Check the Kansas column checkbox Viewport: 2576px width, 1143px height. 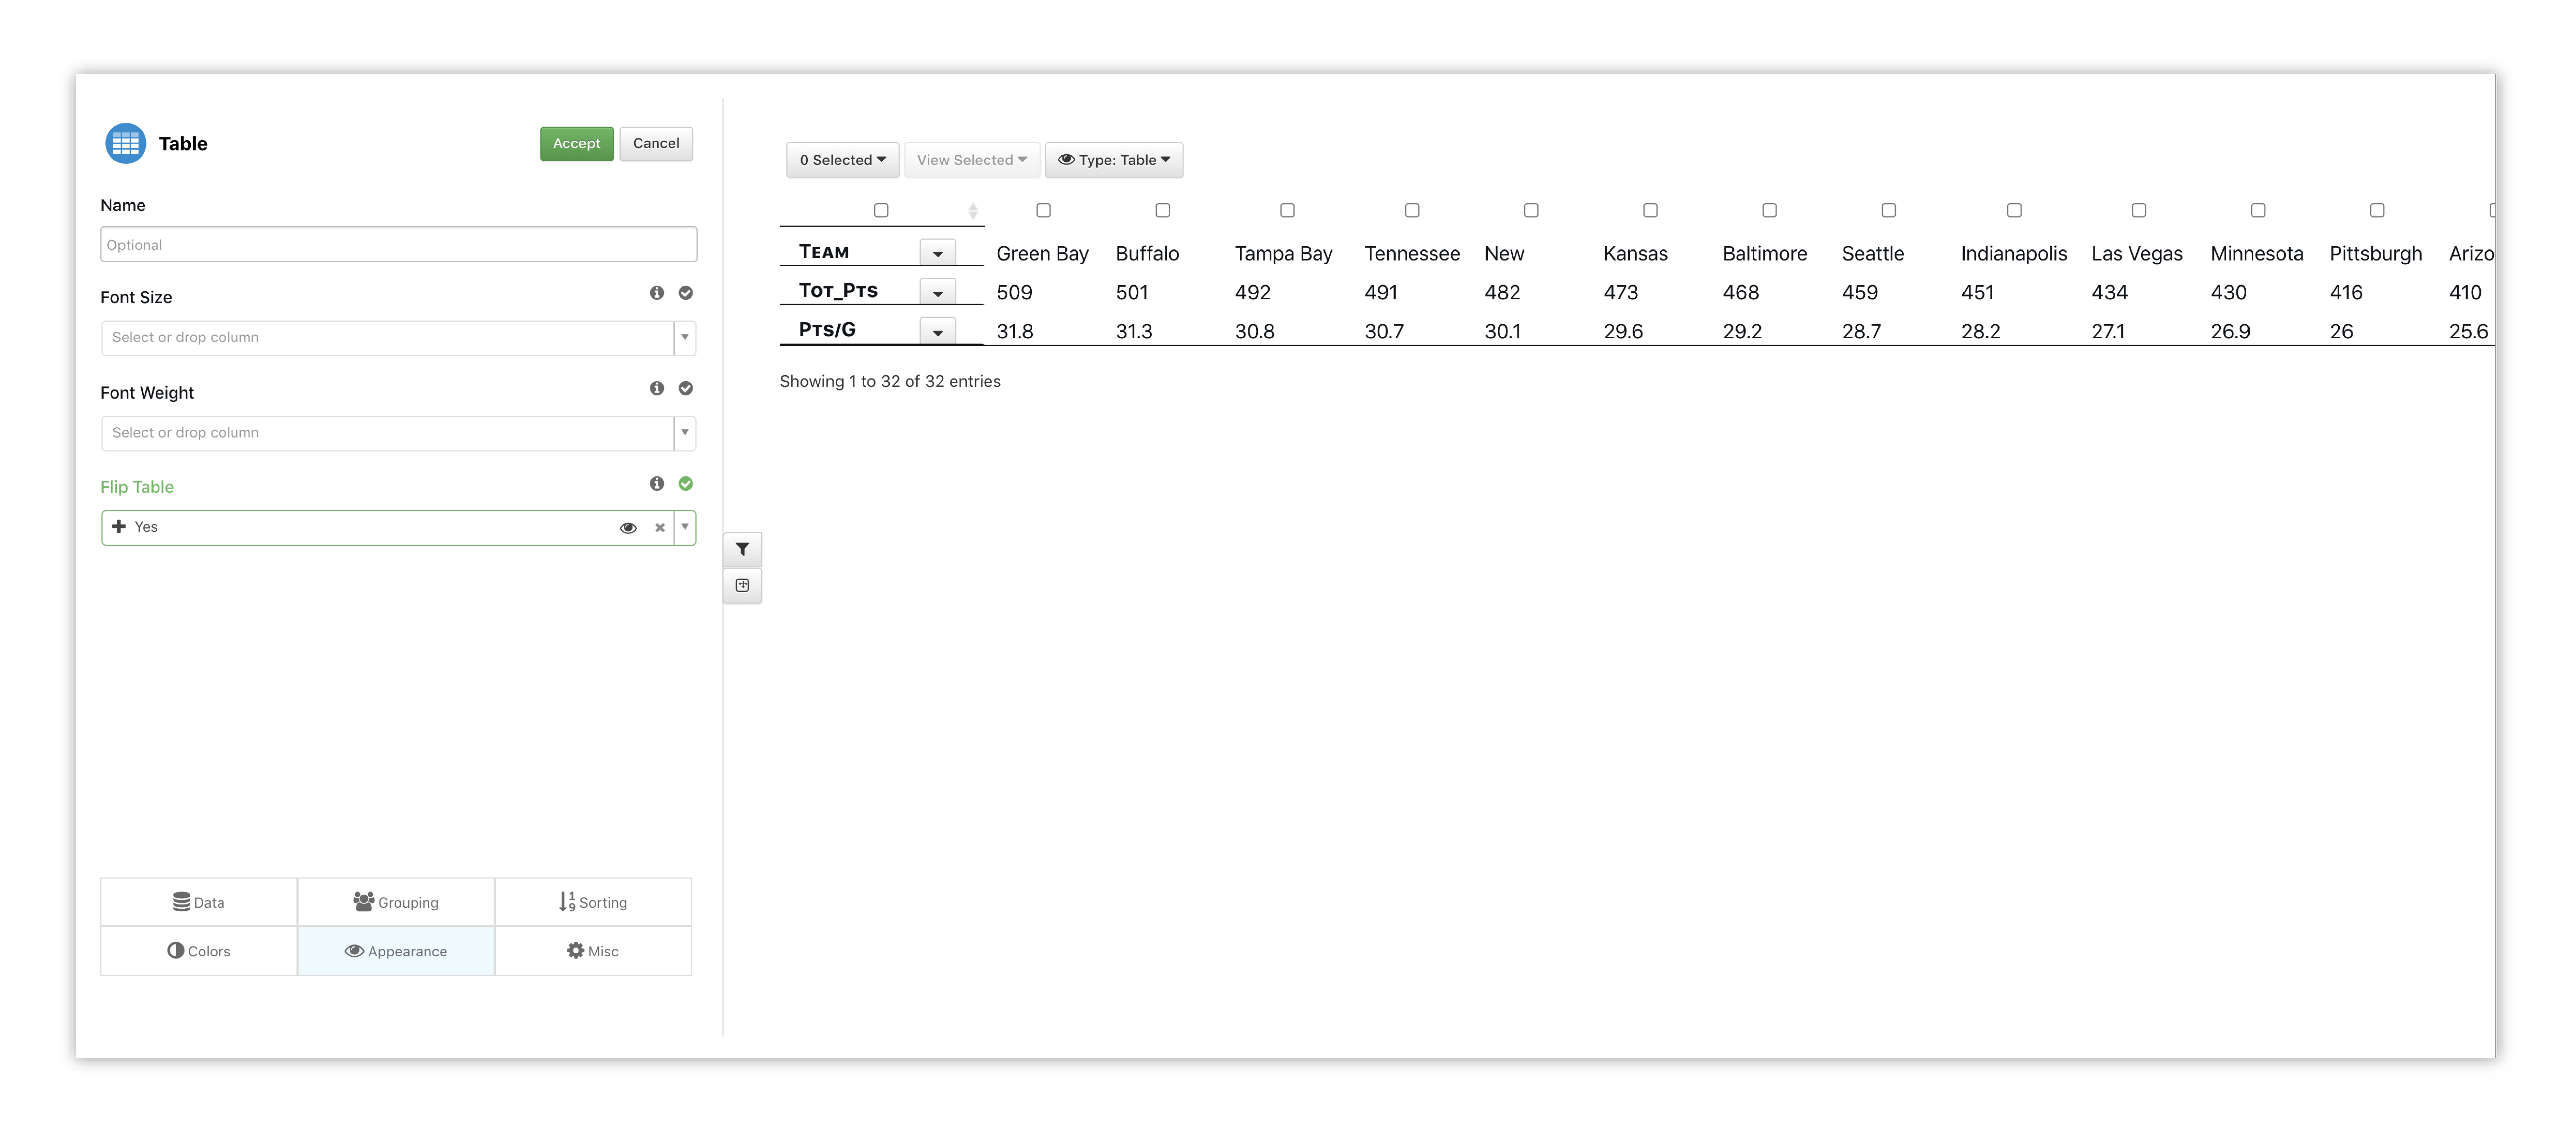1650,210
